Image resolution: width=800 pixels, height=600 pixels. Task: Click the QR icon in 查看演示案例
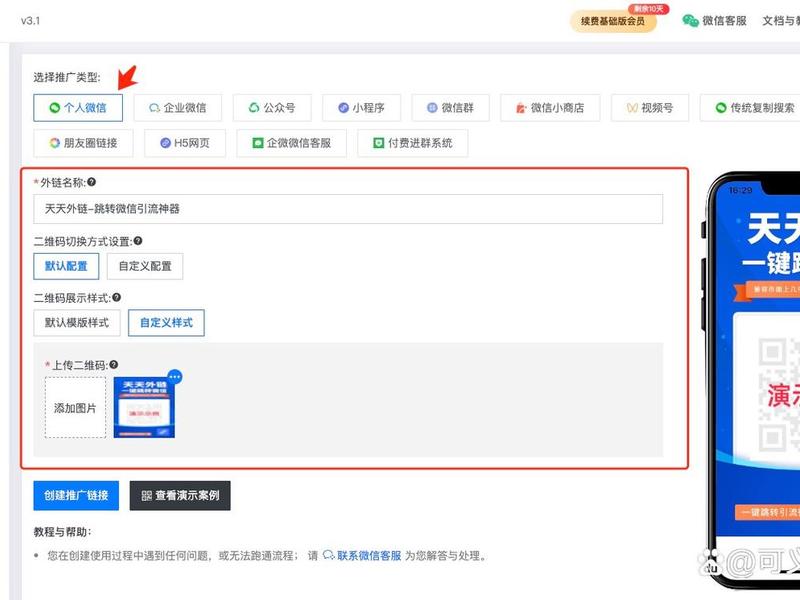point(146,496)
